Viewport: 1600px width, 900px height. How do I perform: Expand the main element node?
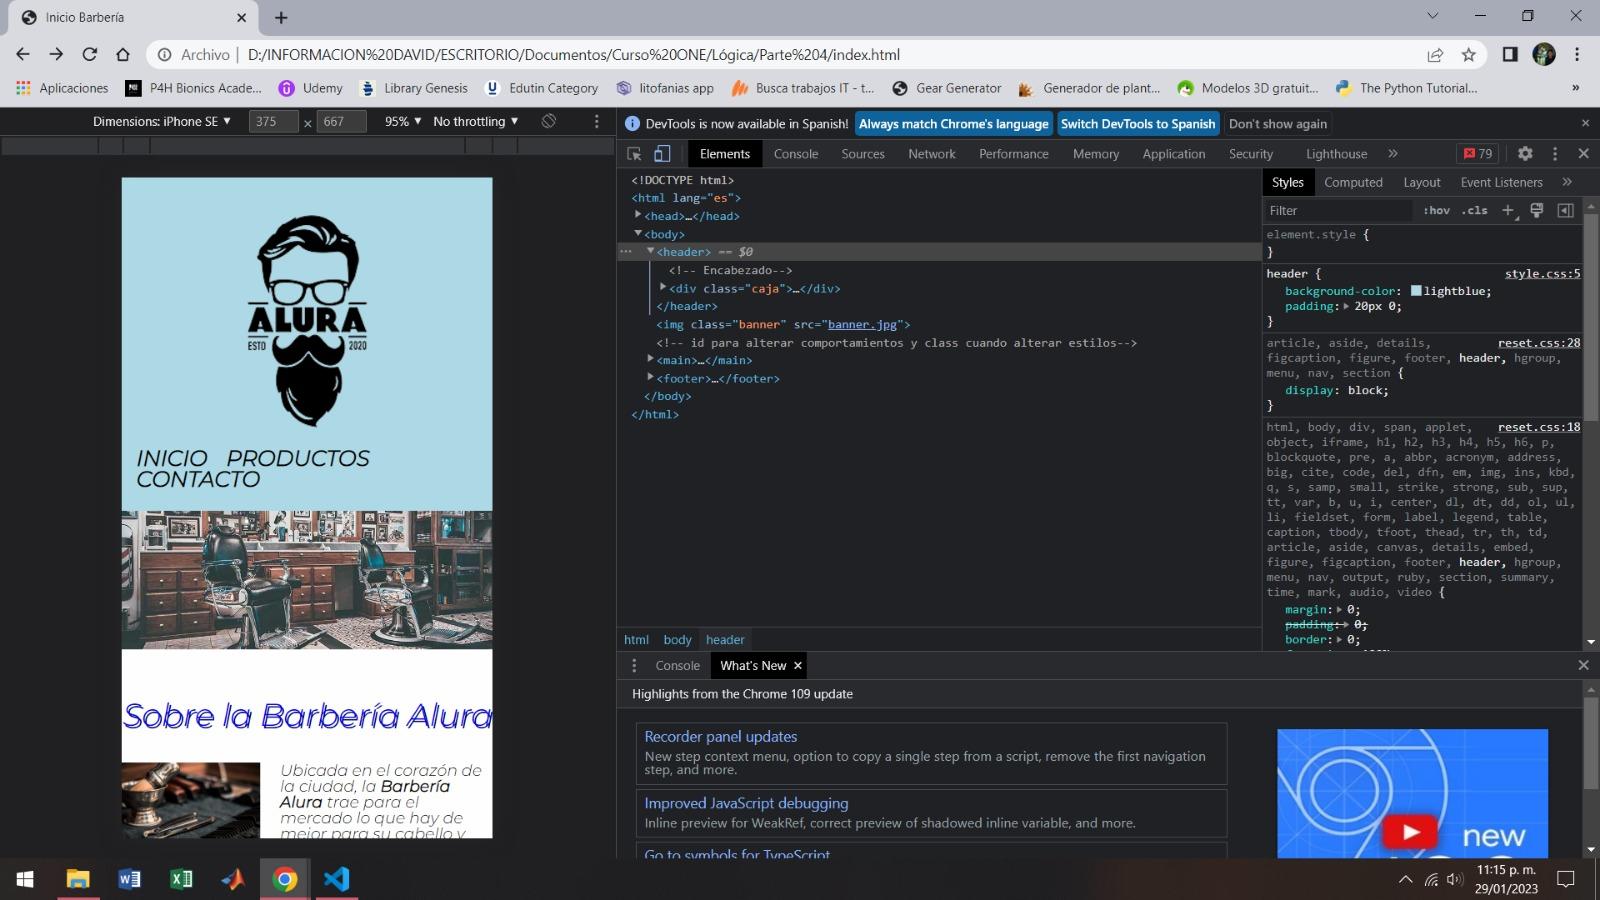pyautogui.click(x=650, y=359)
